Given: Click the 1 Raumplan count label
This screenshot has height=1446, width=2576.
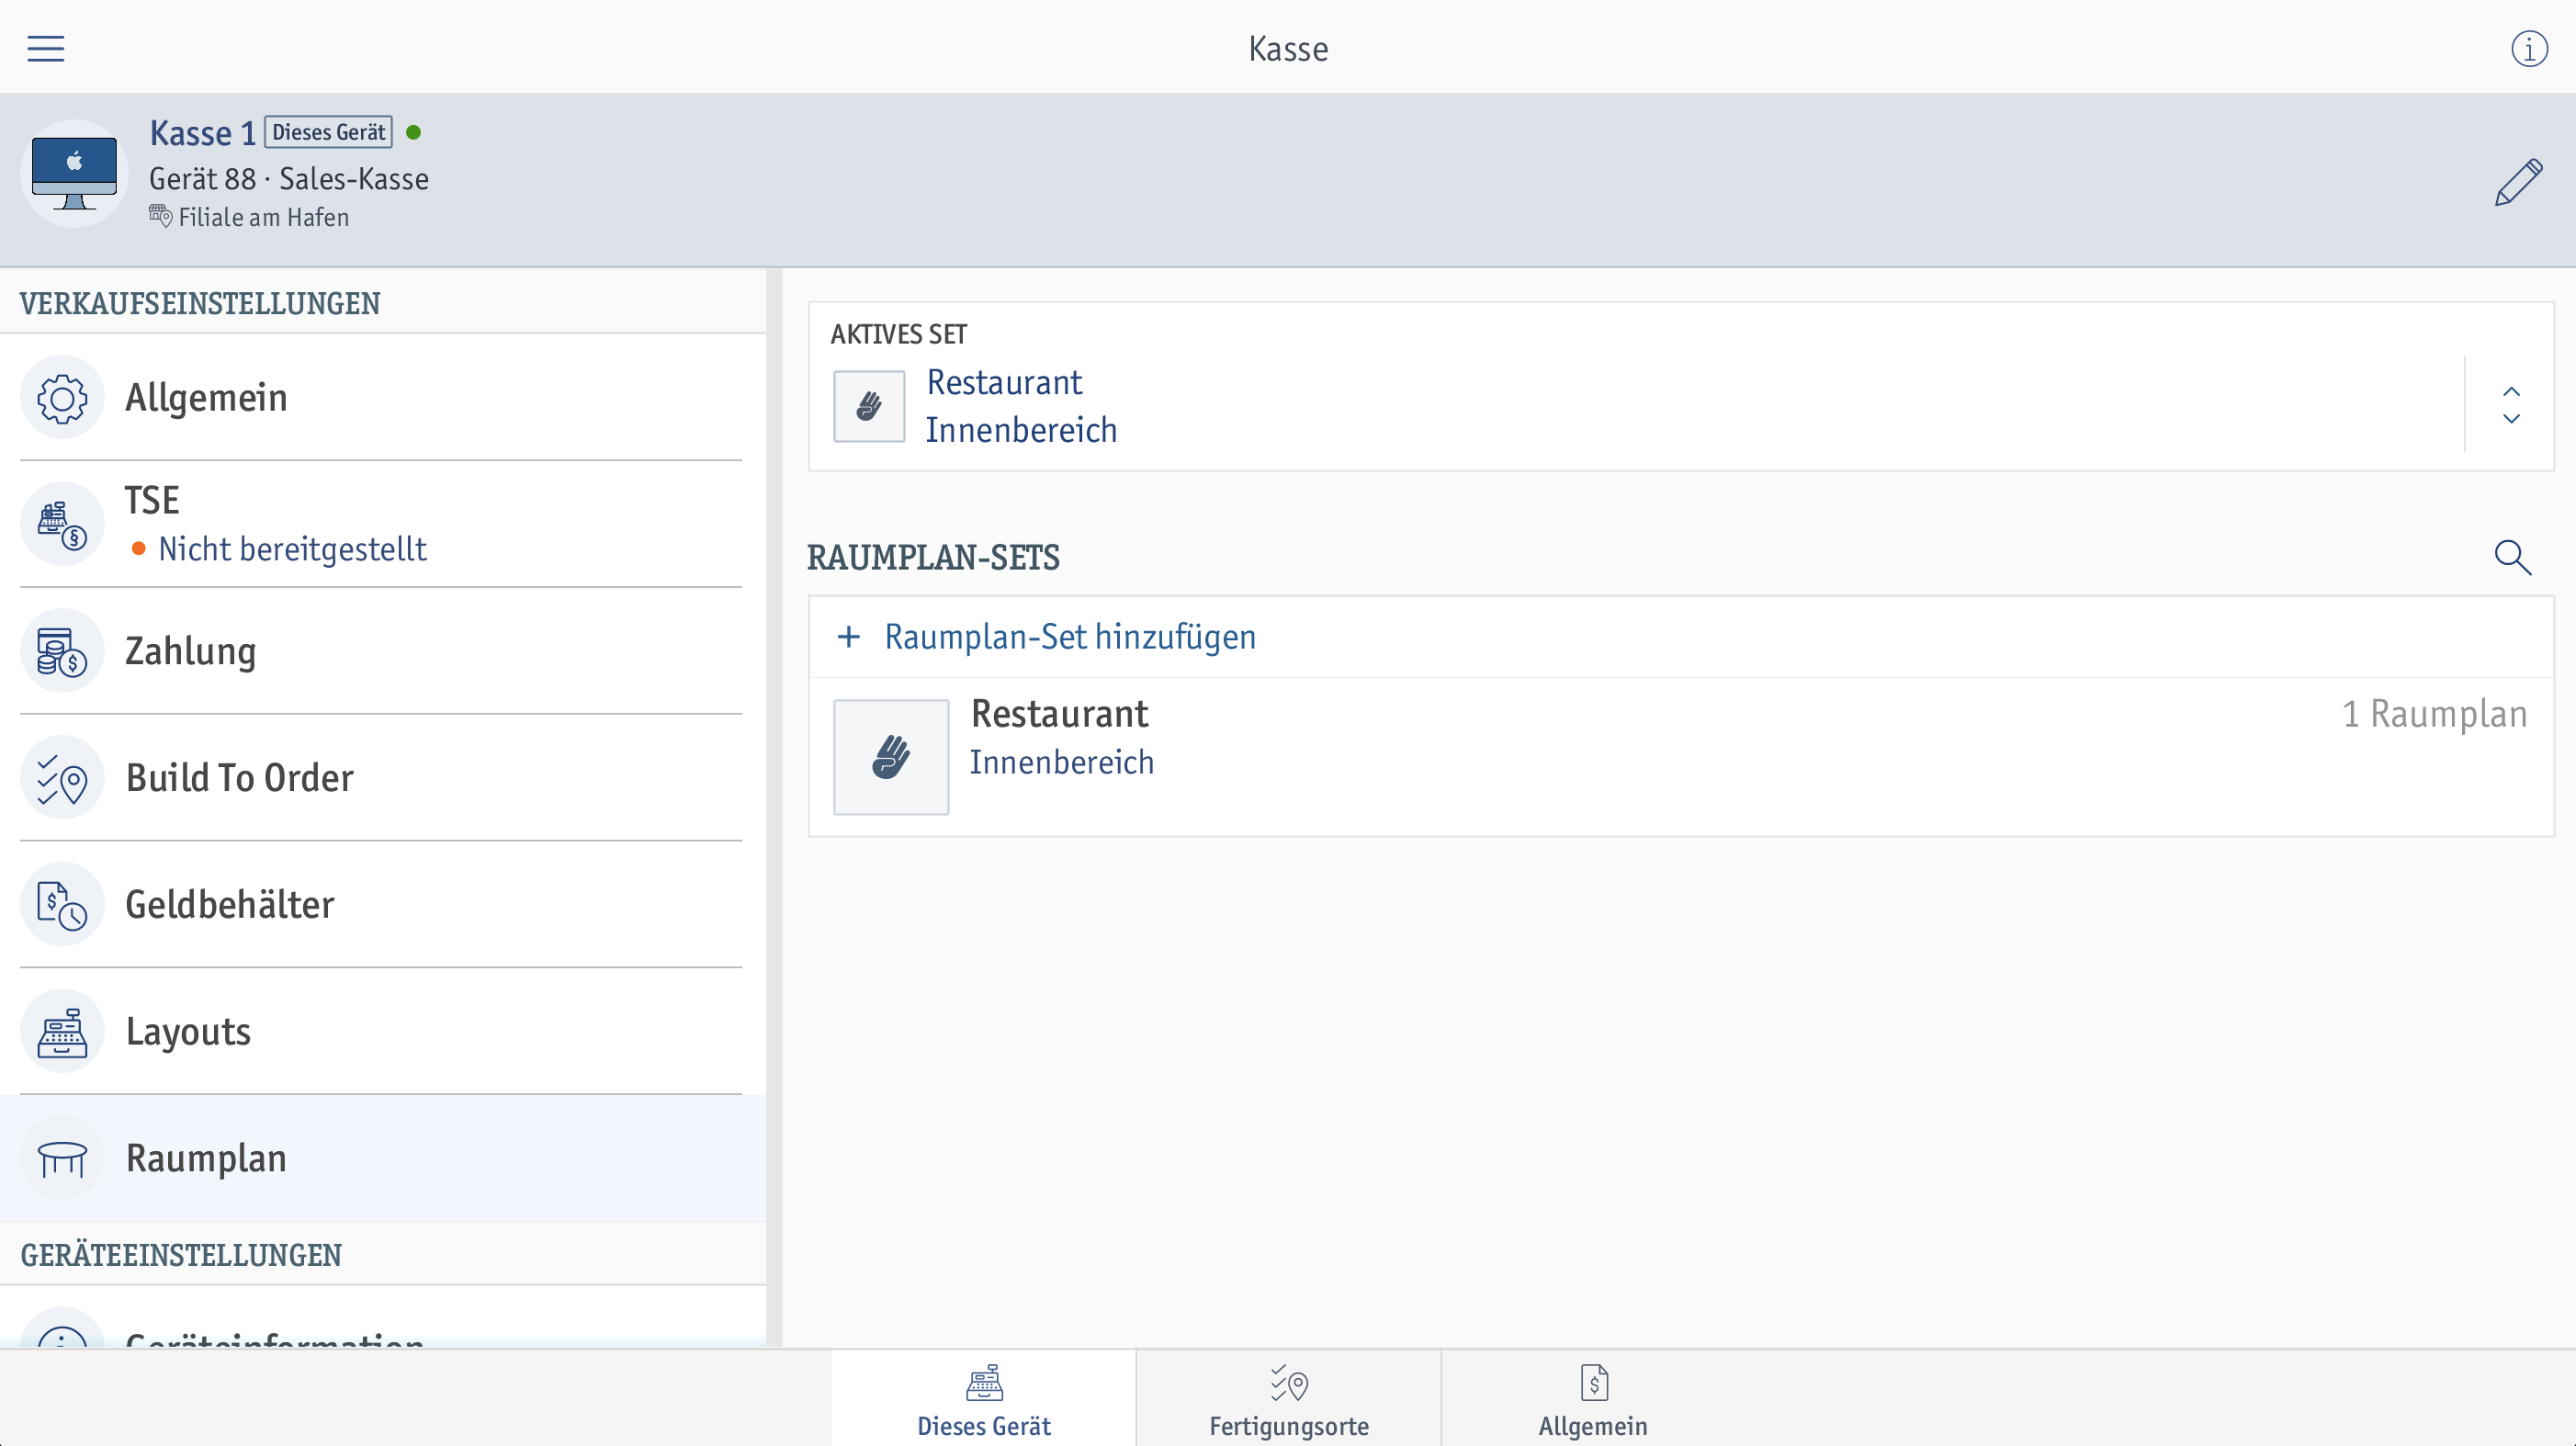Looking at the screenshot, I should tap(2435, 714).
